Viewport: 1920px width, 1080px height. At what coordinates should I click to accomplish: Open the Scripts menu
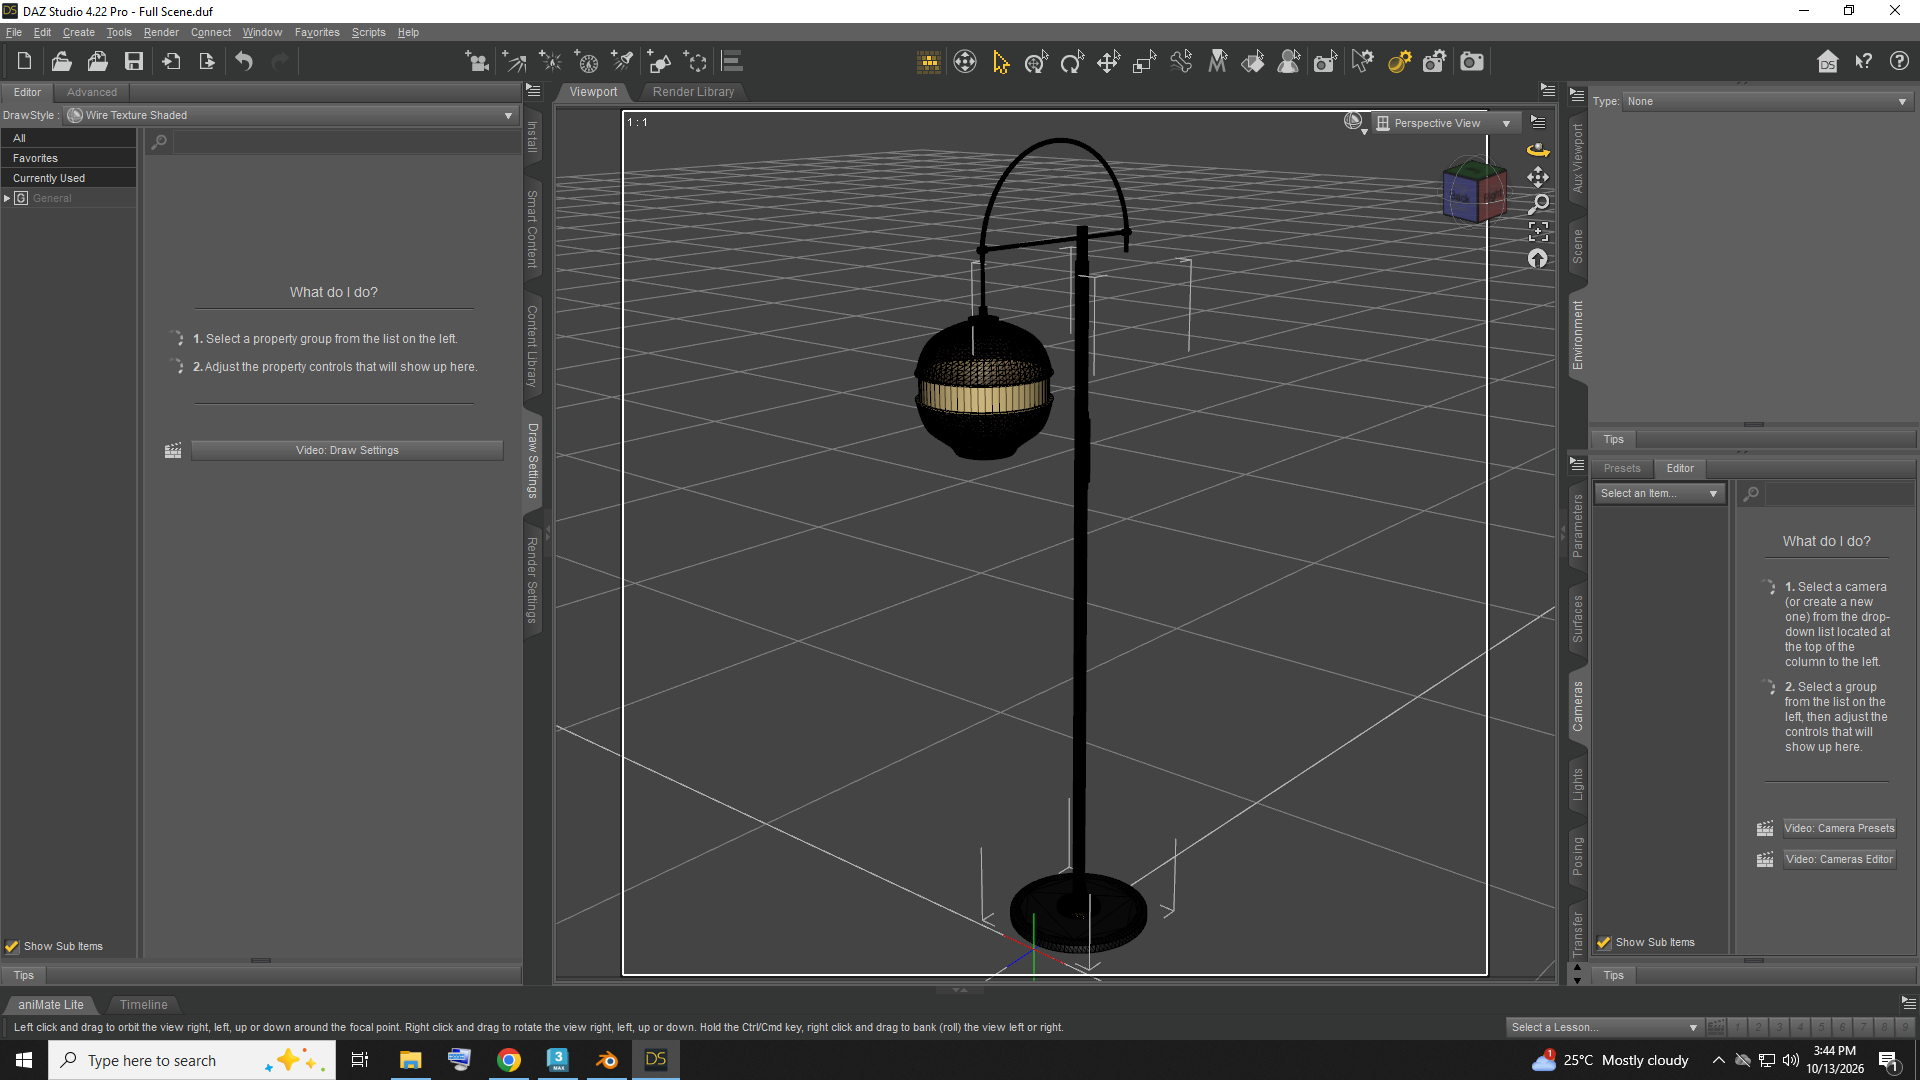point(368,32)
